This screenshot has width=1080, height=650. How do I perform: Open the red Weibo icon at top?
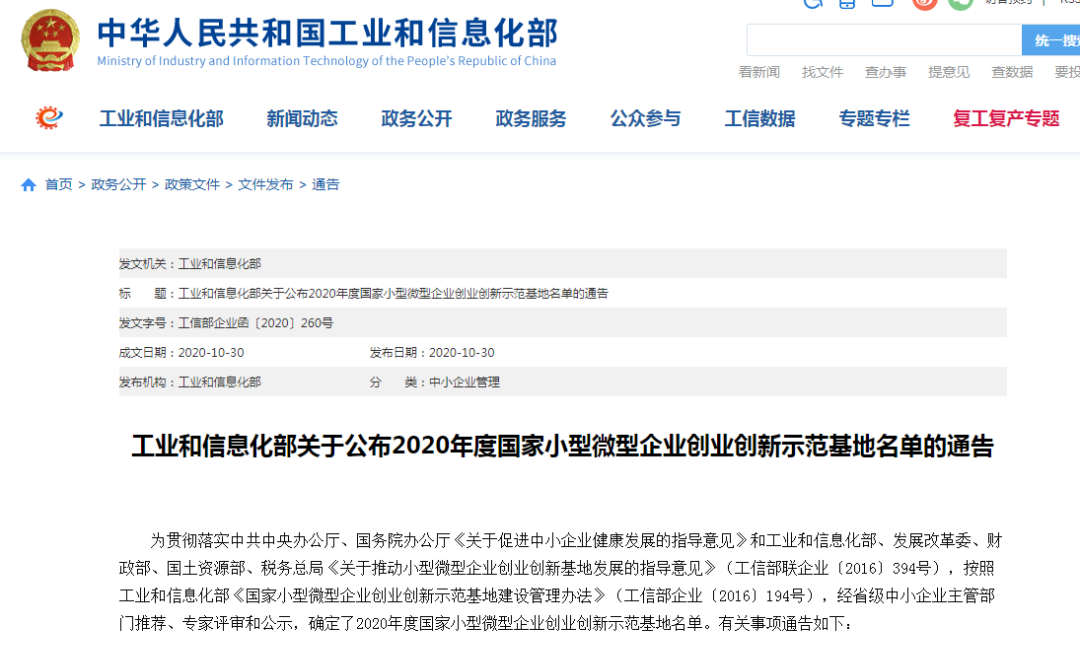click(x=925, y=3)
